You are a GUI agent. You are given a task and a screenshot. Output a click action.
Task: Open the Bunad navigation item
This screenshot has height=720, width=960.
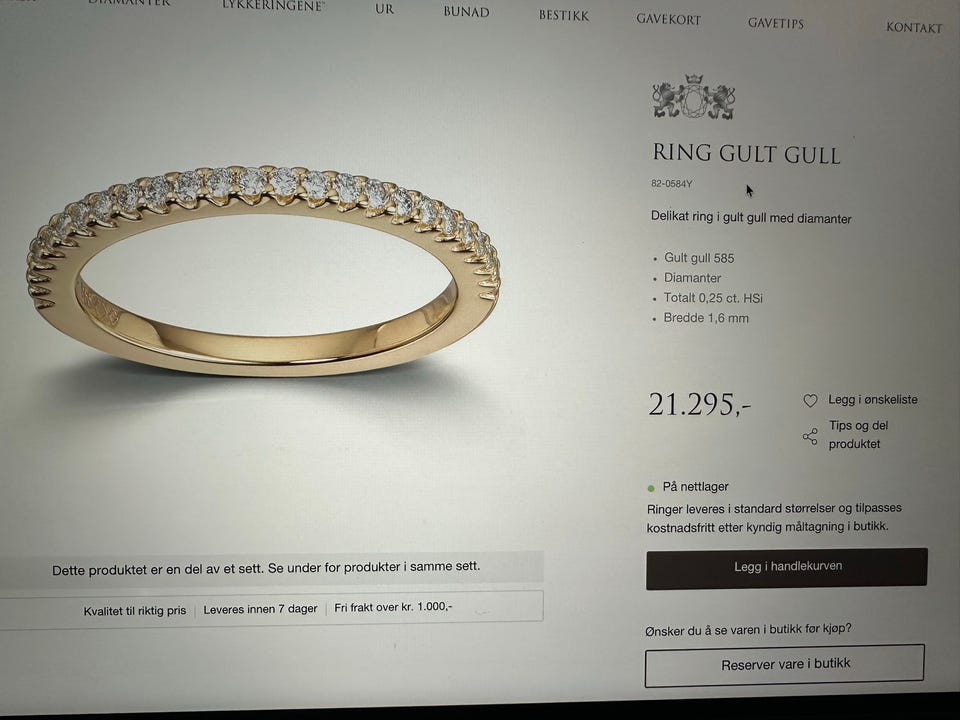point(467,12)
